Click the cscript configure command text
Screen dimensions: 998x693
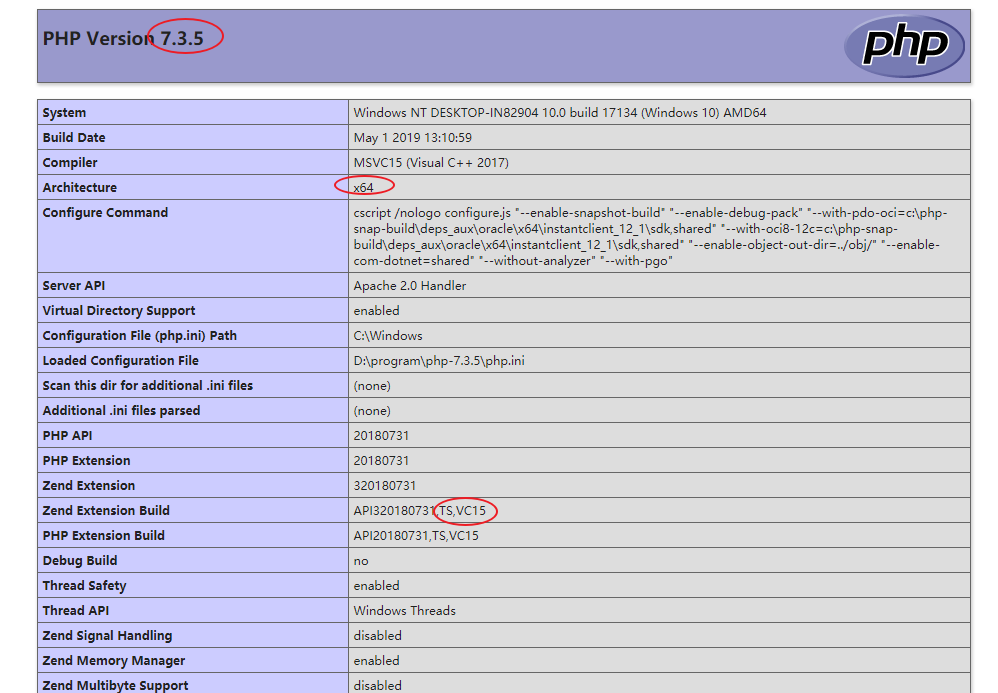(x=650, y=237)
